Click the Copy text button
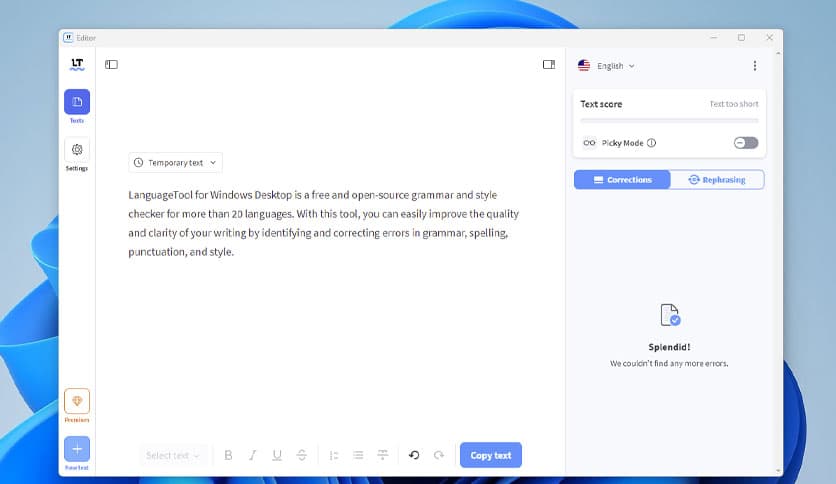Screen dimensions: 836x484 click(x=491, y=455)
